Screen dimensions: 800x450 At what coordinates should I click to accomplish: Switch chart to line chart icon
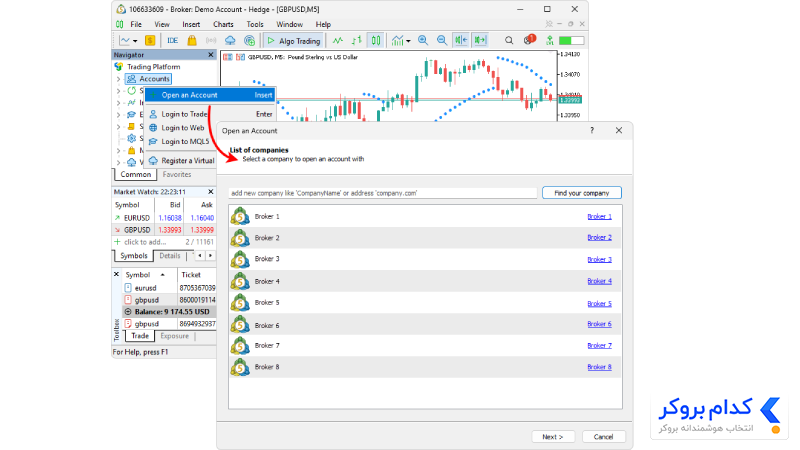337,40
